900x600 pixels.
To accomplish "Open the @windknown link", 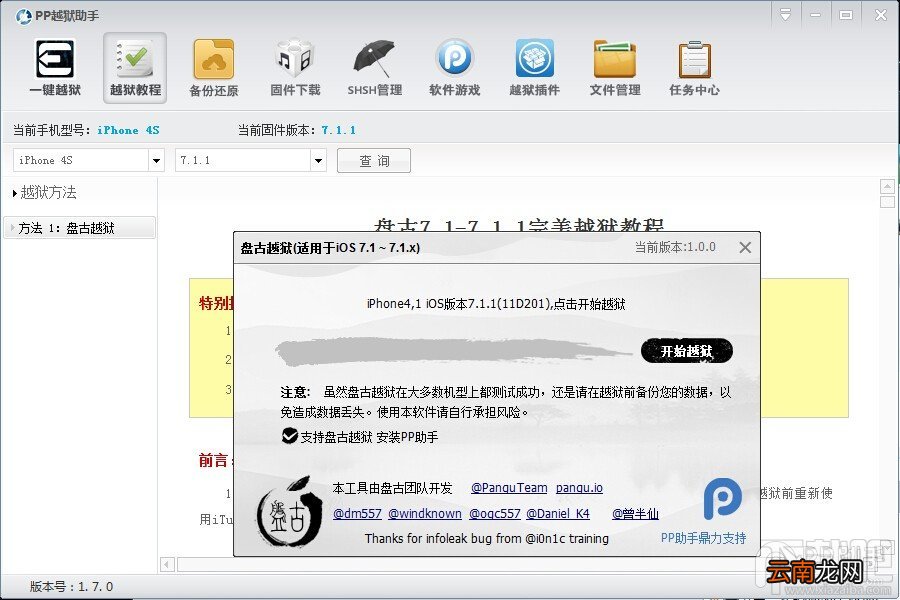I will point(425,514).
